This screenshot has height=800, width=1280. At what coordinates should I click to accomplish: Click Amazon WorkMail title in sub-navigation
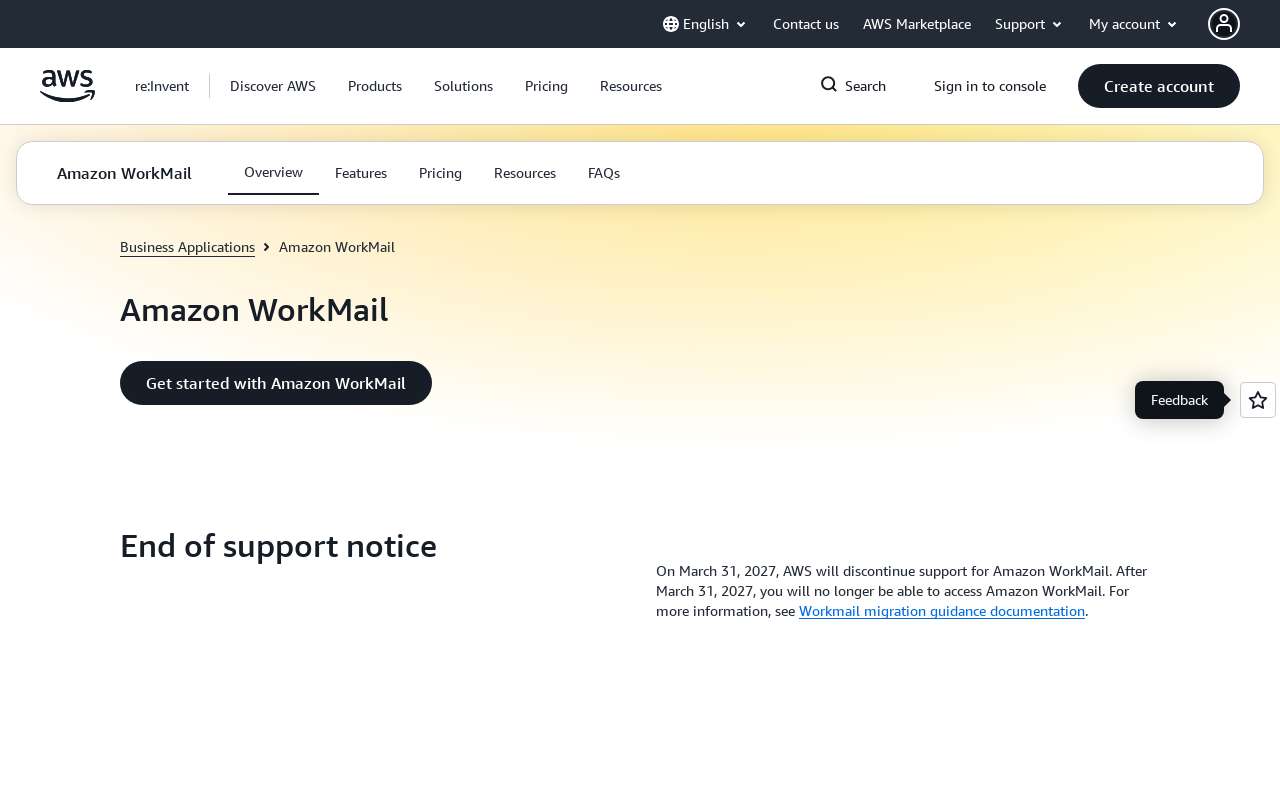pos(124,173)
